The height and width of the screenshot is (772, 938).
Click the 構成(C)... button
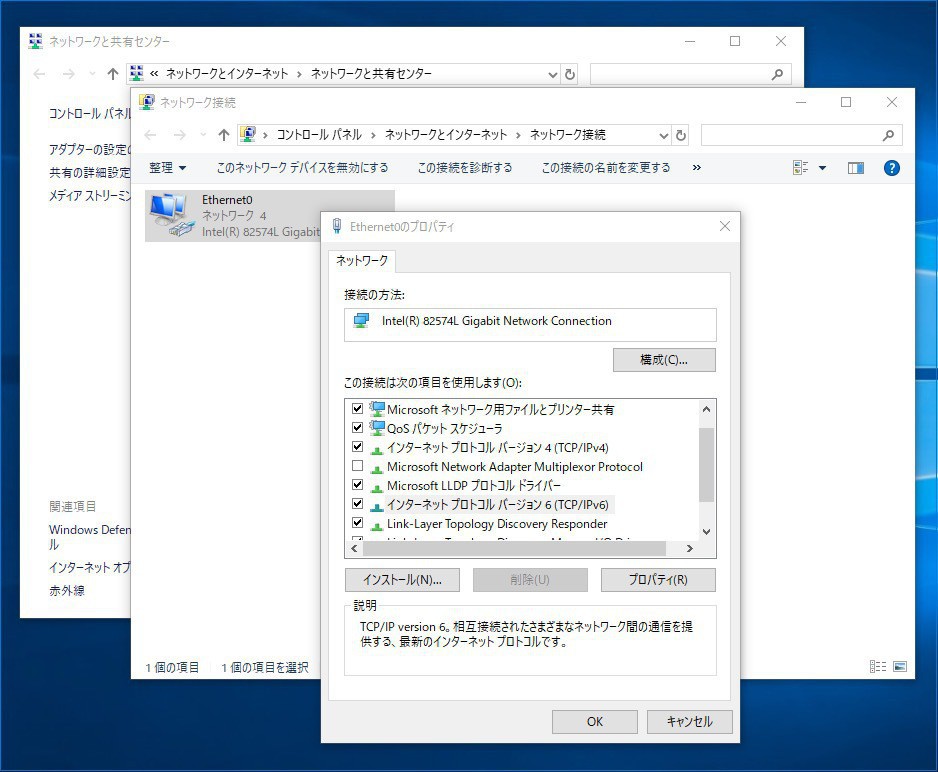(663, 360)
